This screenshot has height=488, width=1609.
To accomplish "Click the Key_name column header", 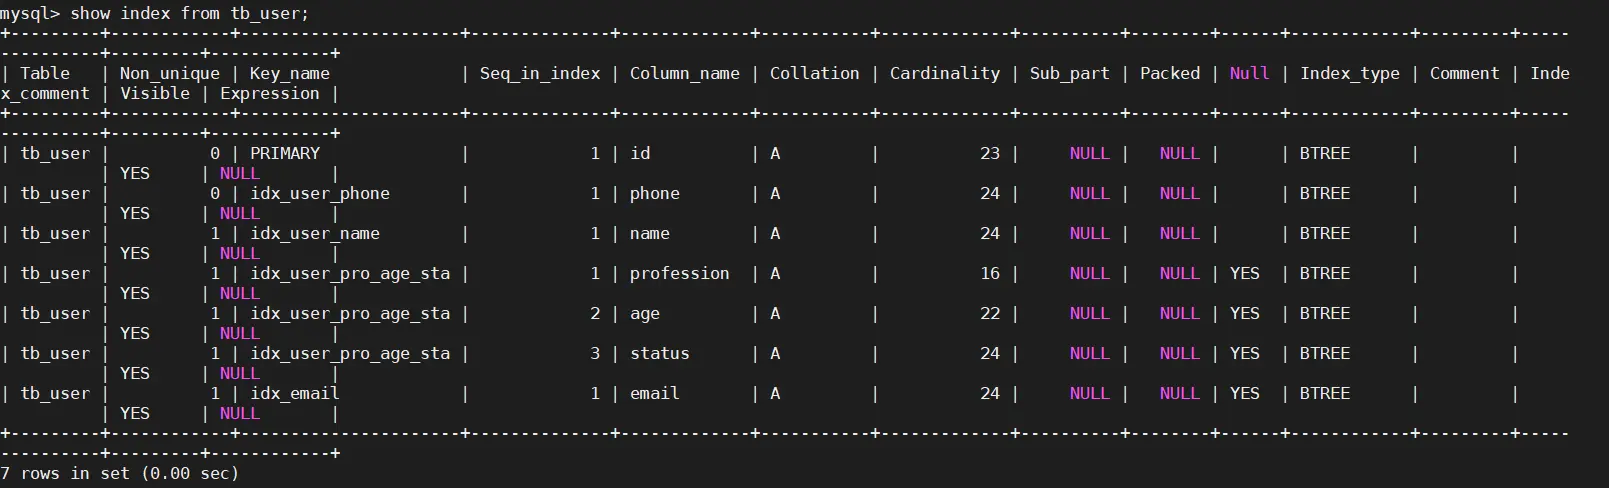I will pos(290,74).
